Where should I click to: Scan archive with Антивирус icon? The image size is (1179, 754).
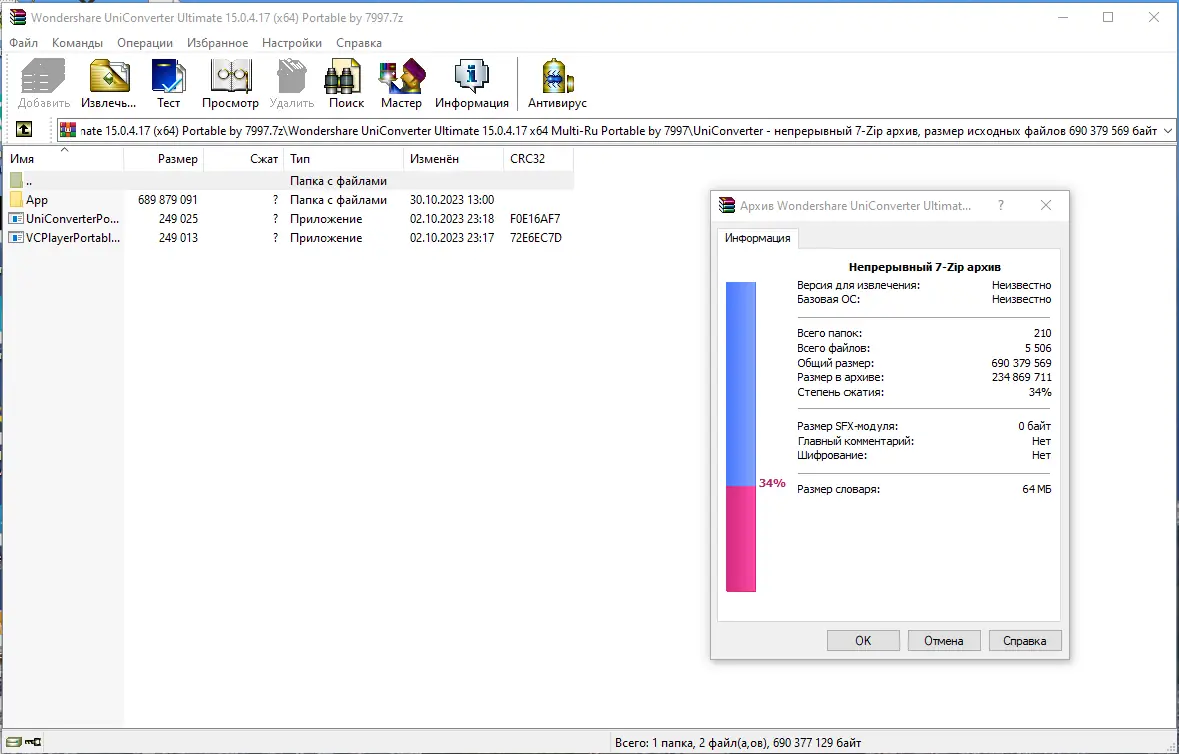pyautogui.click(x=556, y=80)
